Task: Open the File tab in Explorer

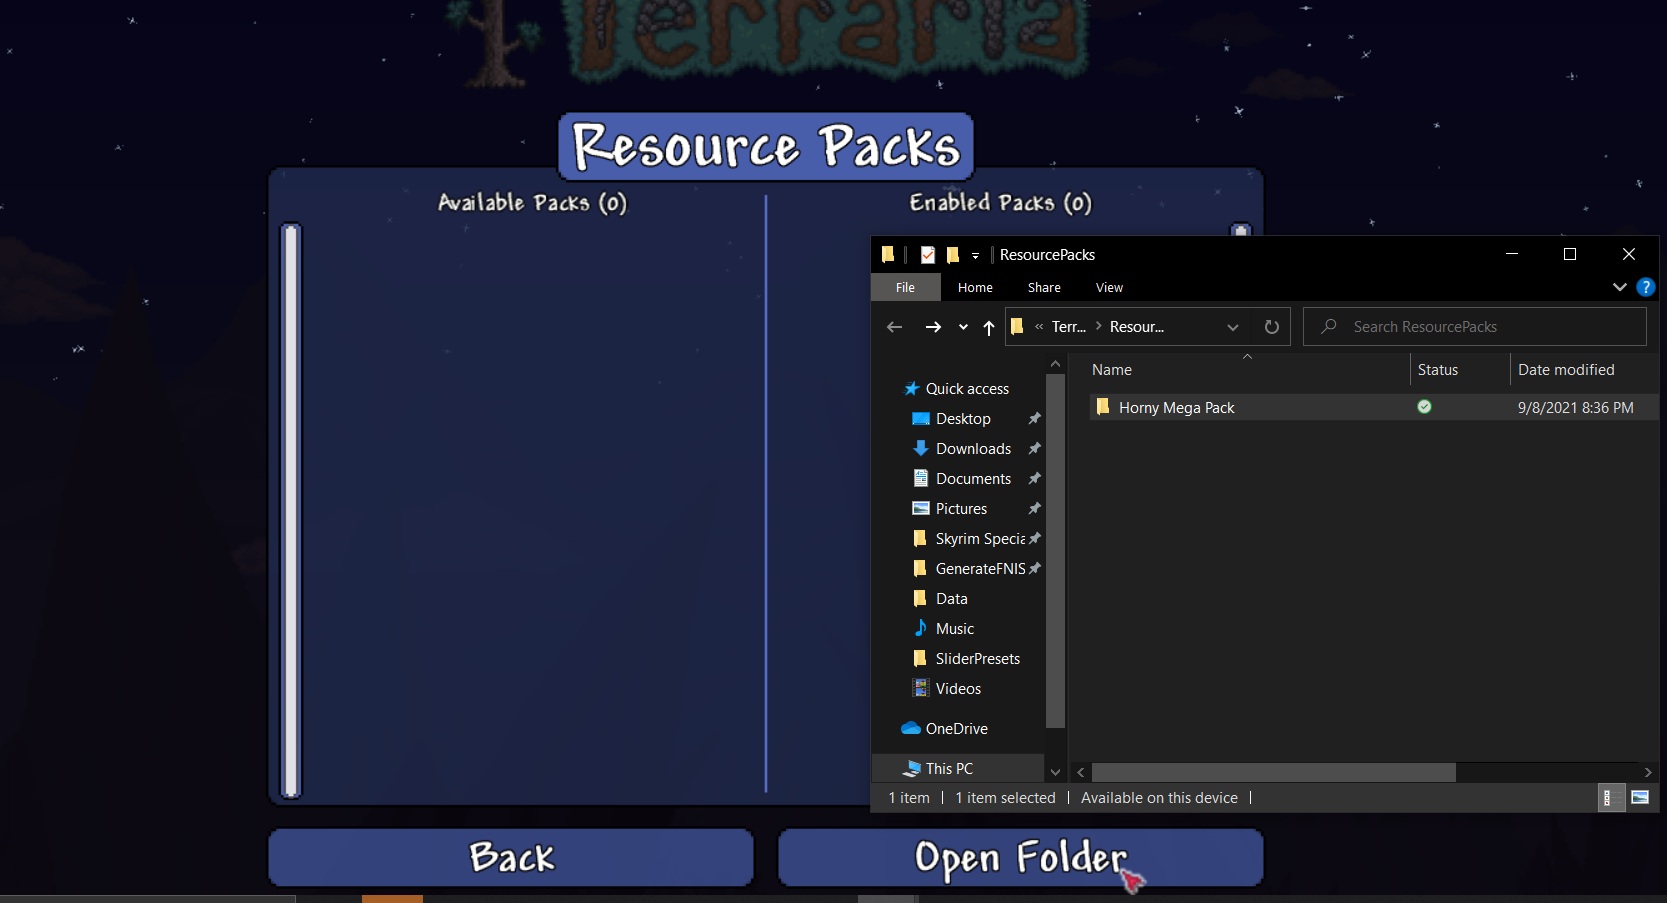Action: [x=905, y=287]
